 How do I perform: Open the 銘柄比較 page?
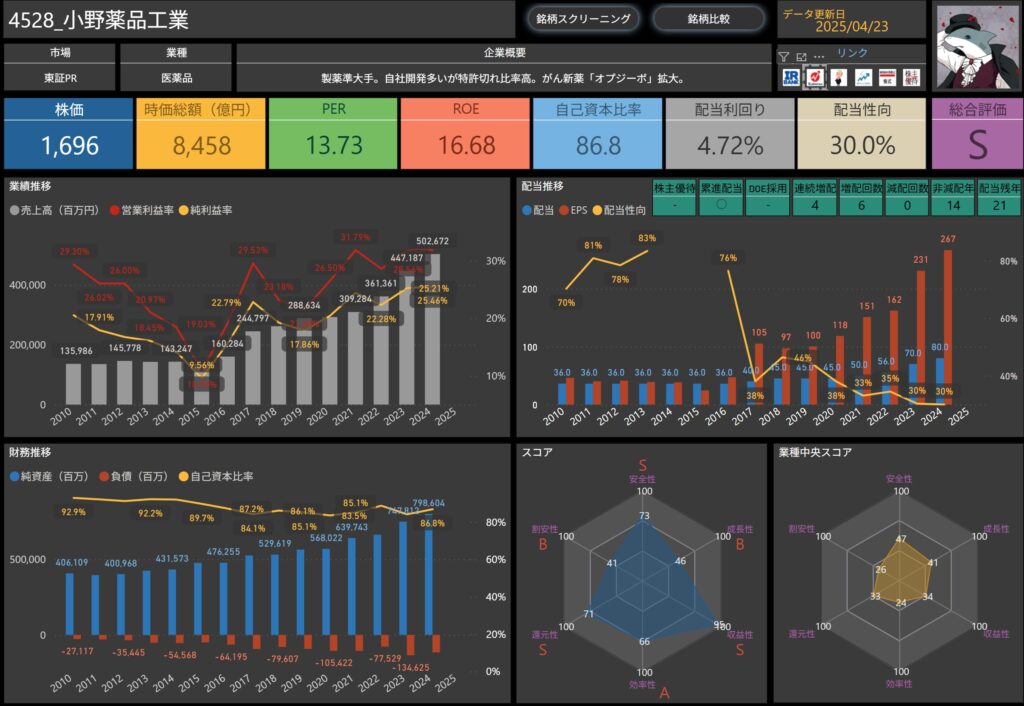tap(709, 19)
